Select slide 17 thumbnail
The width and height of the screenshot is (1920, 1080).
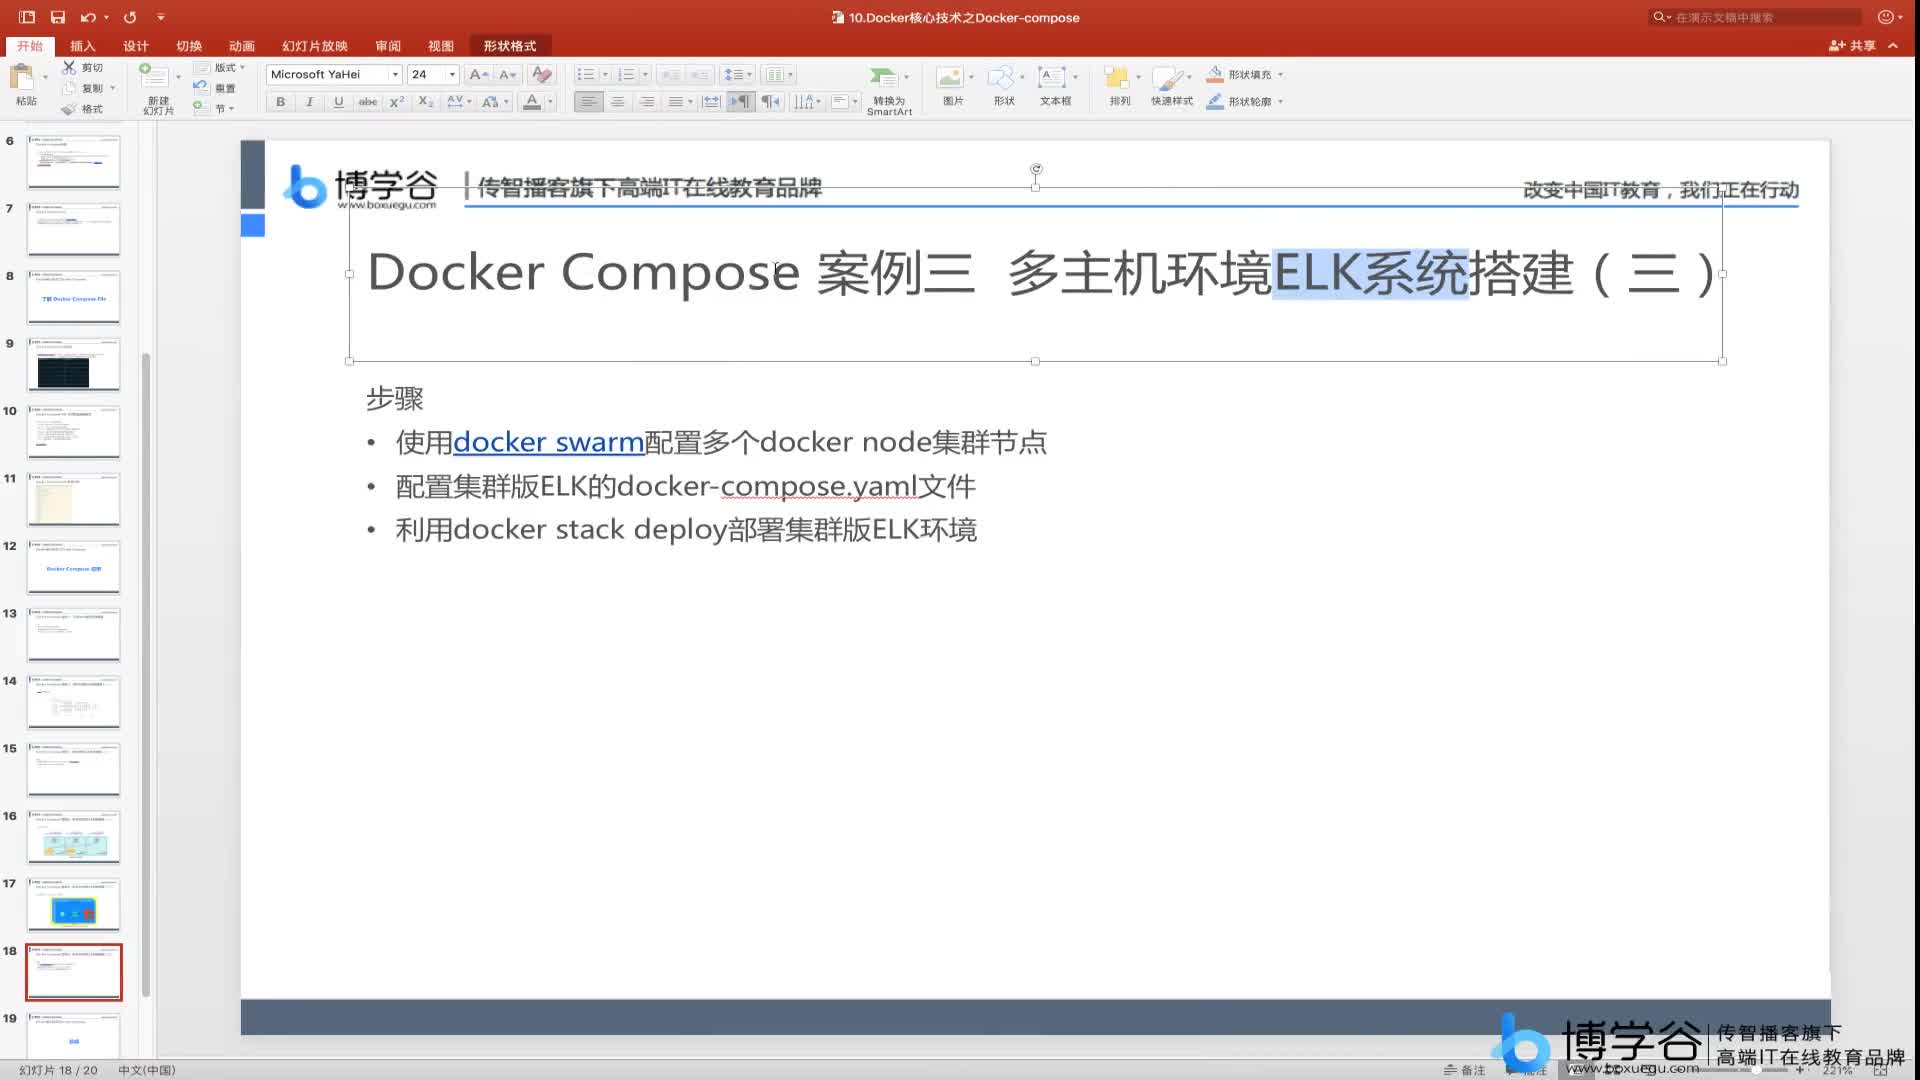click(74, 905)
